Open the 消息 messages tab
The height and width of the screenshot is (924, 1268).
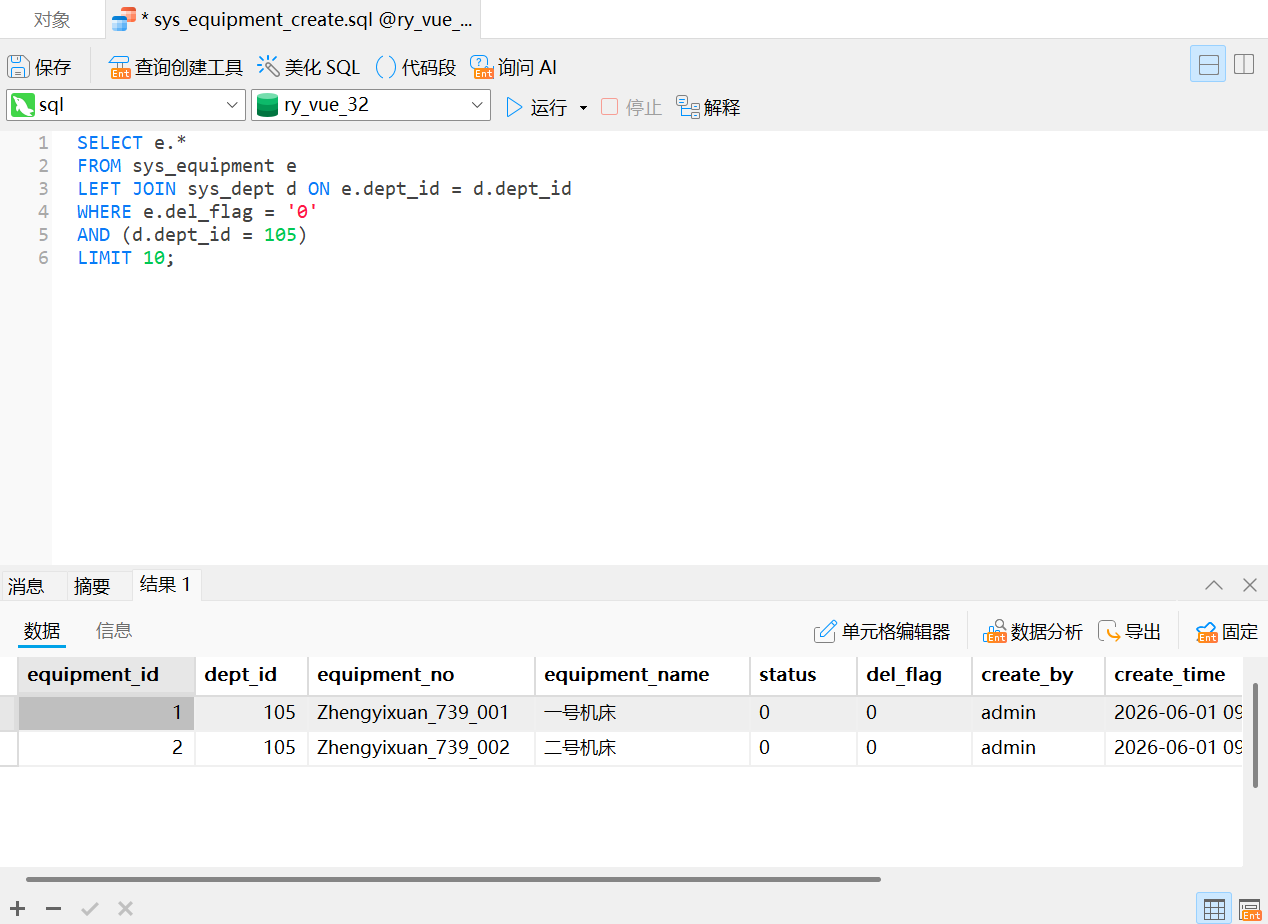tap(26, 586)
